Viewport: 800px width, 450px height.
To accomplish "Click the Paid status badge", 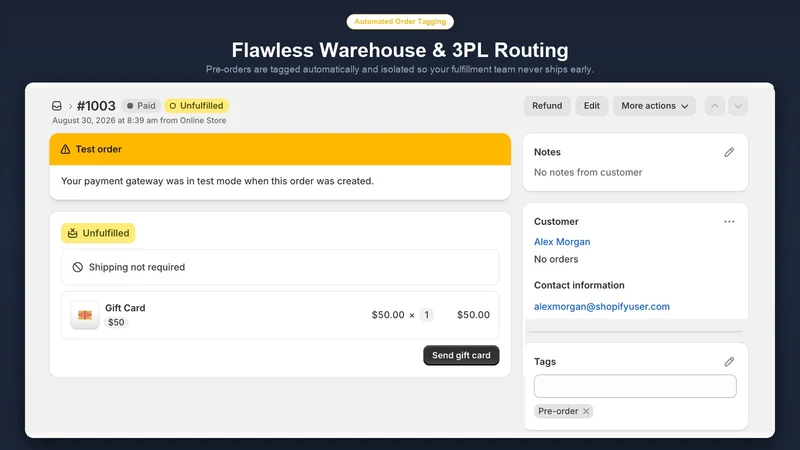I will click(141, 106).
